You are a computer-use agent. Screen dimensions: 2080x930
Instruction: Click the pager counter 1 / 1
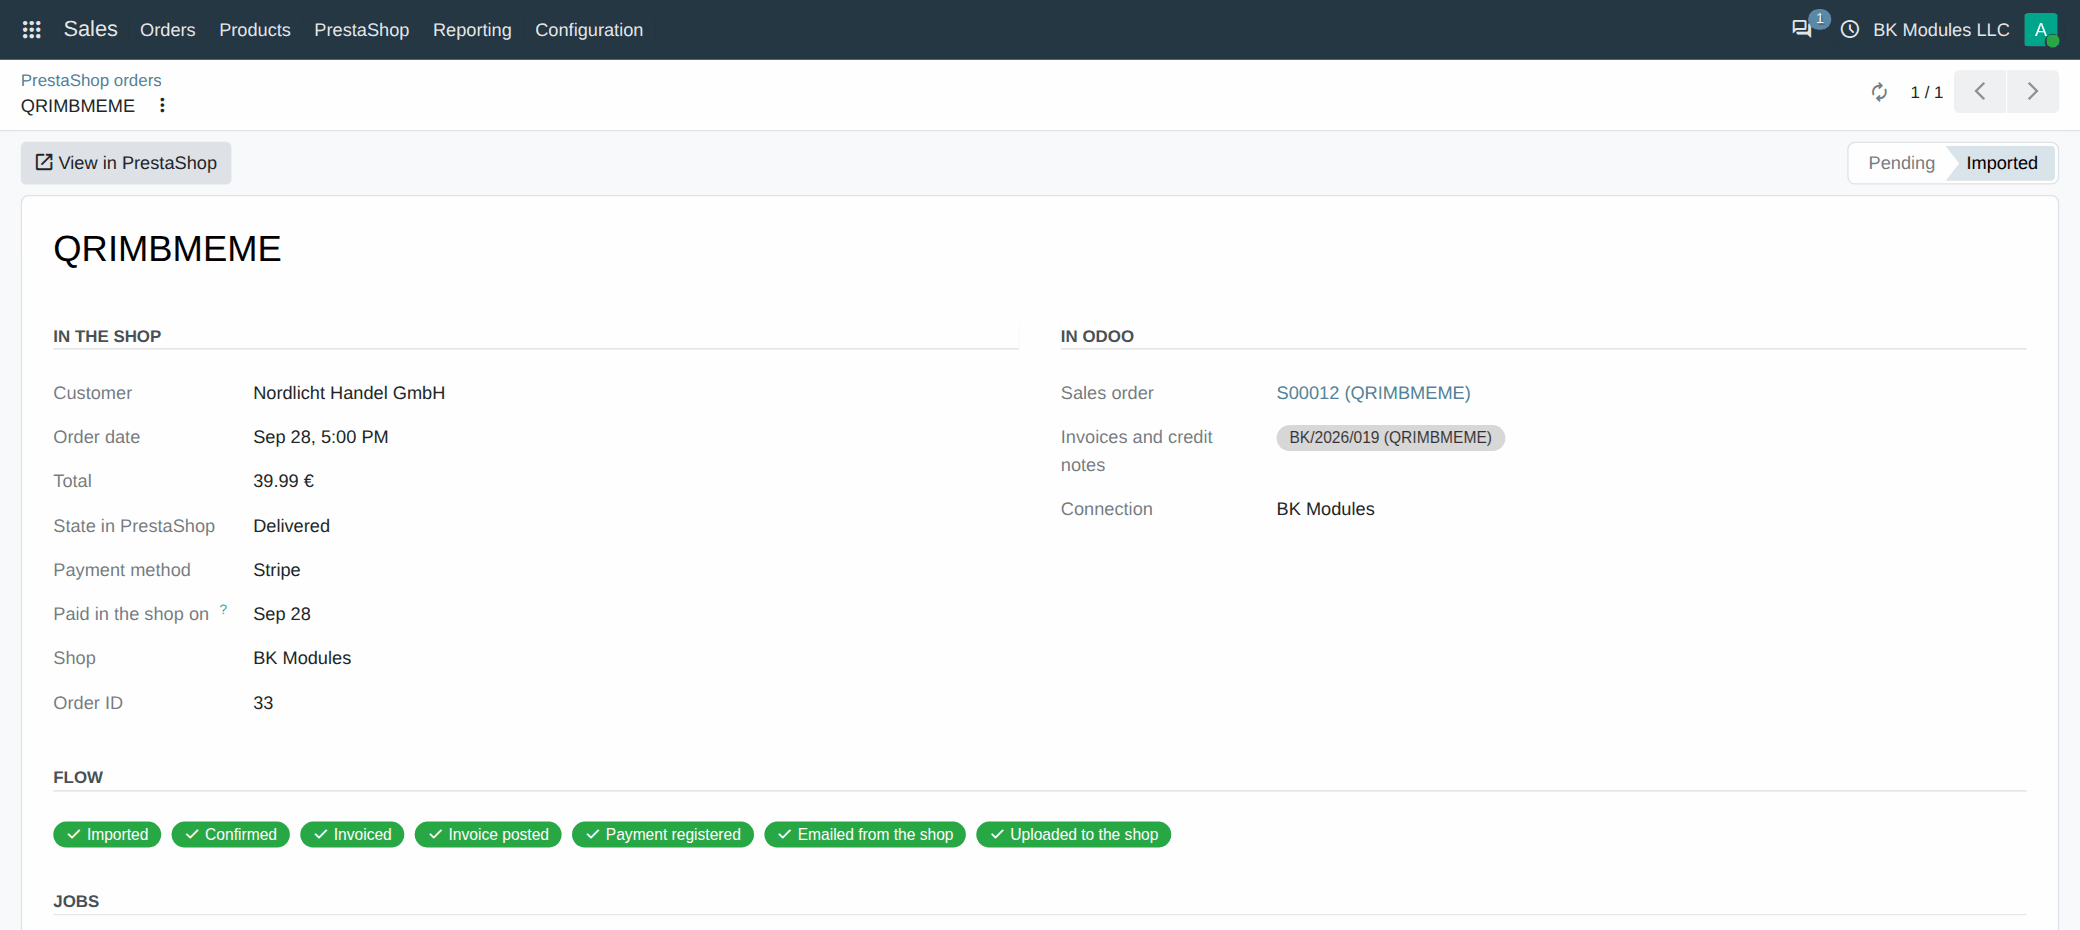click(1926, 92)
